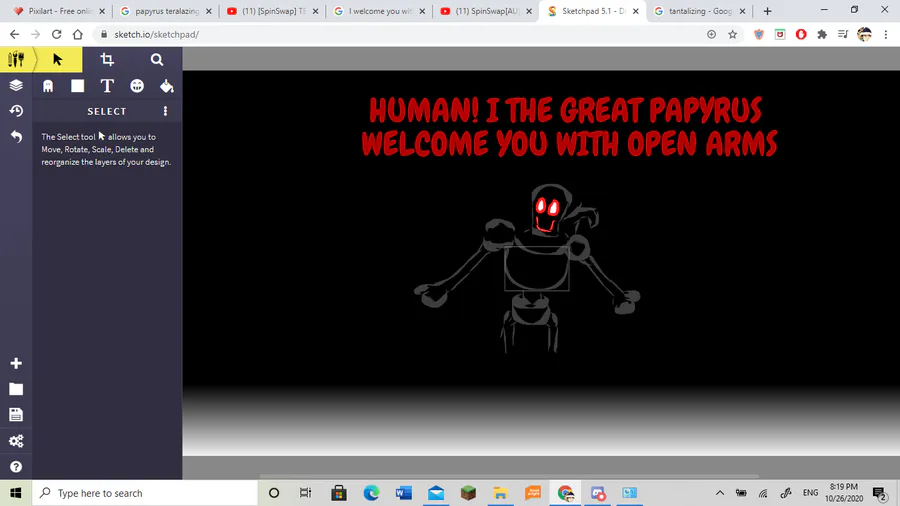Open Cortana circle icon on taskbar
900x506 pixels.
coord(274,493)
